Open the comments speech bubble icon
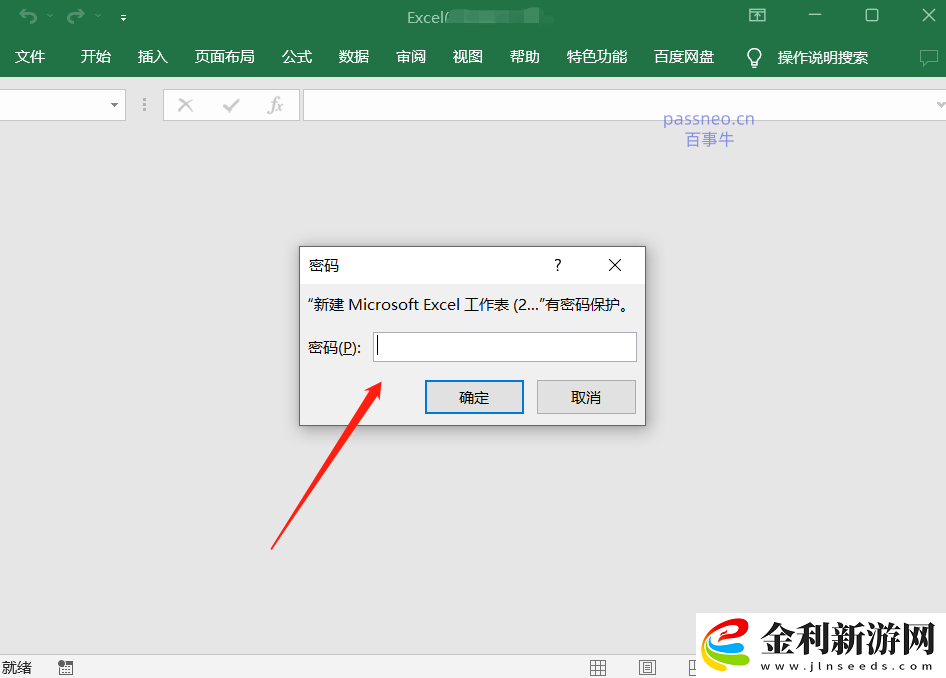Image resolution: width=946 pixels, height=678 pixels. click(x=929, y=58)
